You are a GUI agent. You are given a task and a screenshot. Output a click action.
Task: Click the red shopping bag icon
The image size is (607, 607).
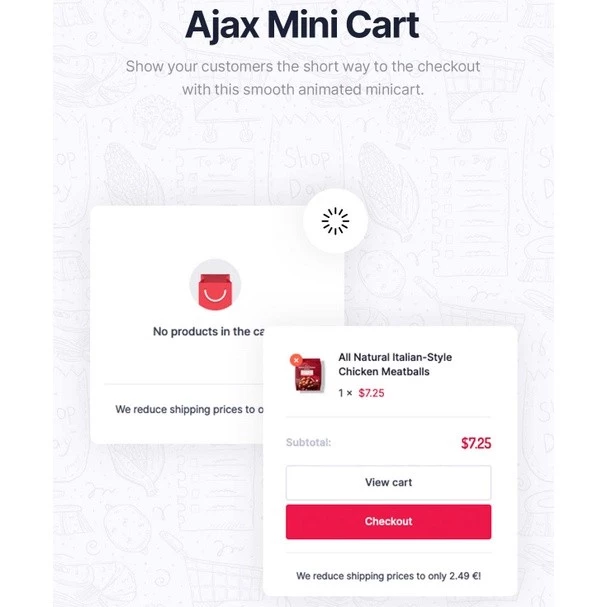pos(215,289)
